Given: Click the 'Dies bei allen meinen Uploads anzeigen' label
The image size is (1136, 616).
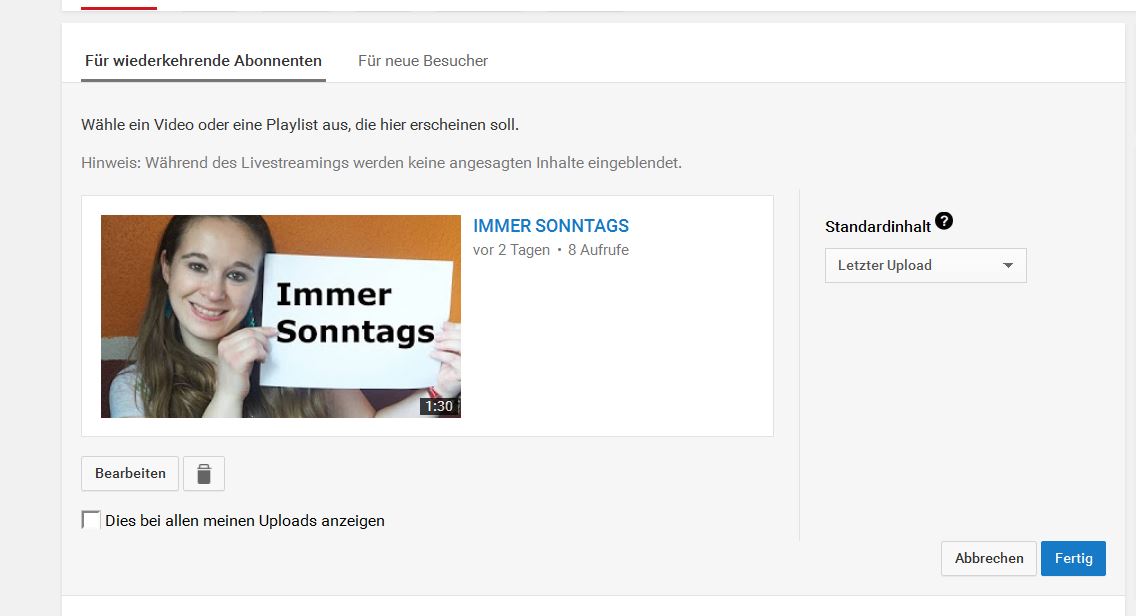Looking at the screenshot, I should (x=245, y=521).
